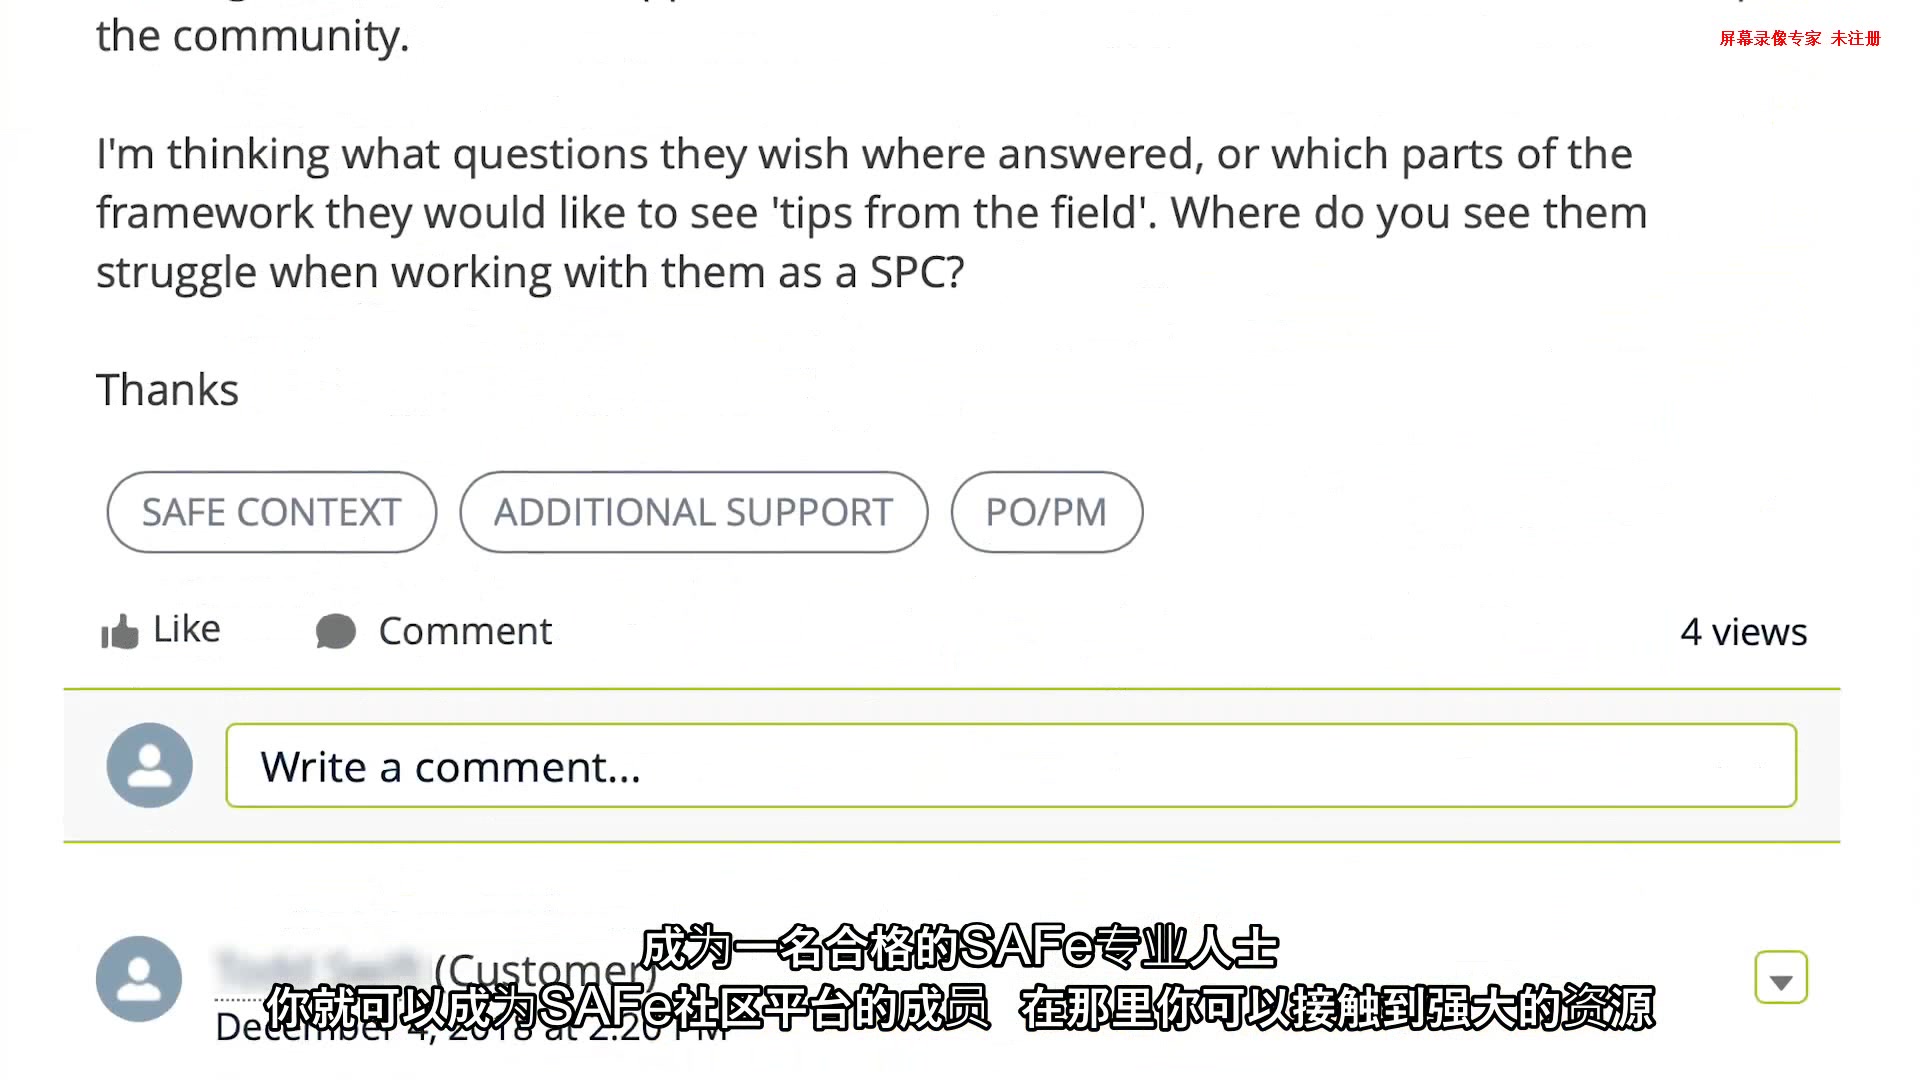Click the Write a comment field
1920x1080 pixels.
tap(1010, 766)
